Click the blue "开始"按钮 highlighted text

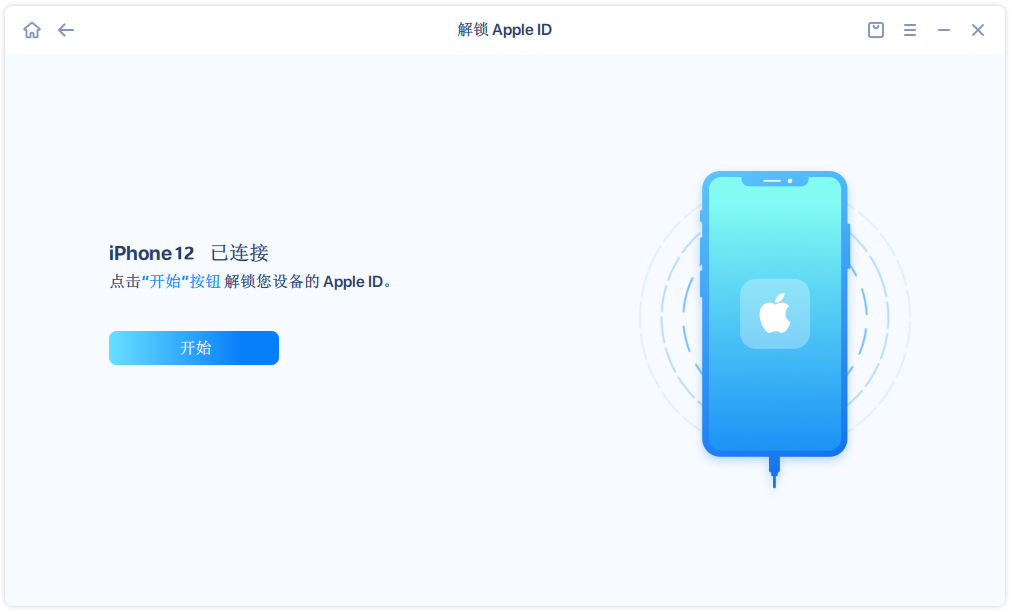tap(181, 281)
